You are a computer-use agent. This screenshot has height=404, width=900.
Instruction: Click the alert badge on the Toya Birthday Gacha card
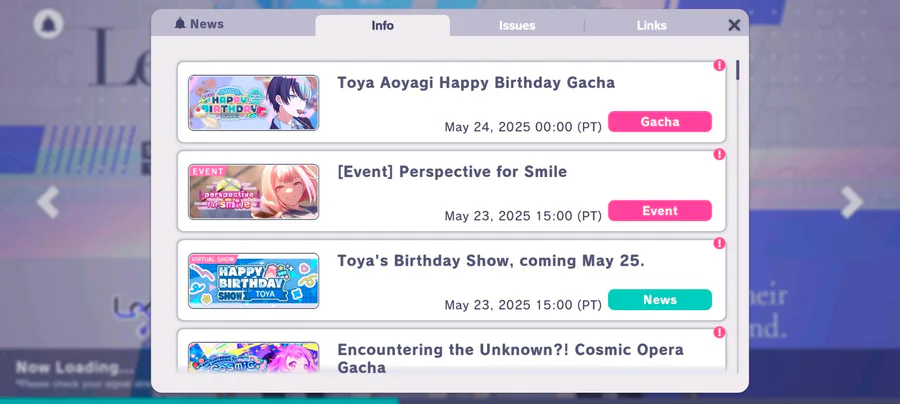pyautogui.click(x=719, y=65)
